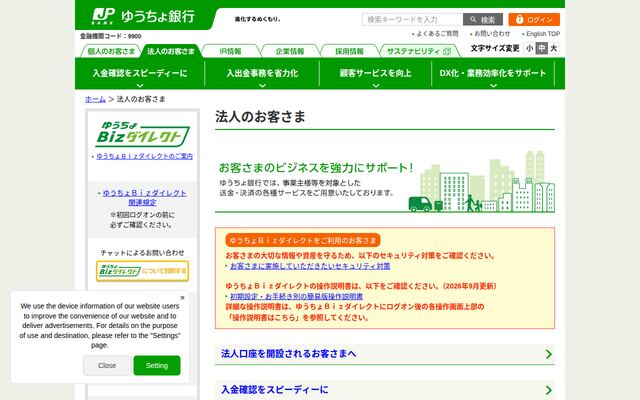Open the お問い合わせ contact link
Viewport: 640px width, 400px height.
491,34
